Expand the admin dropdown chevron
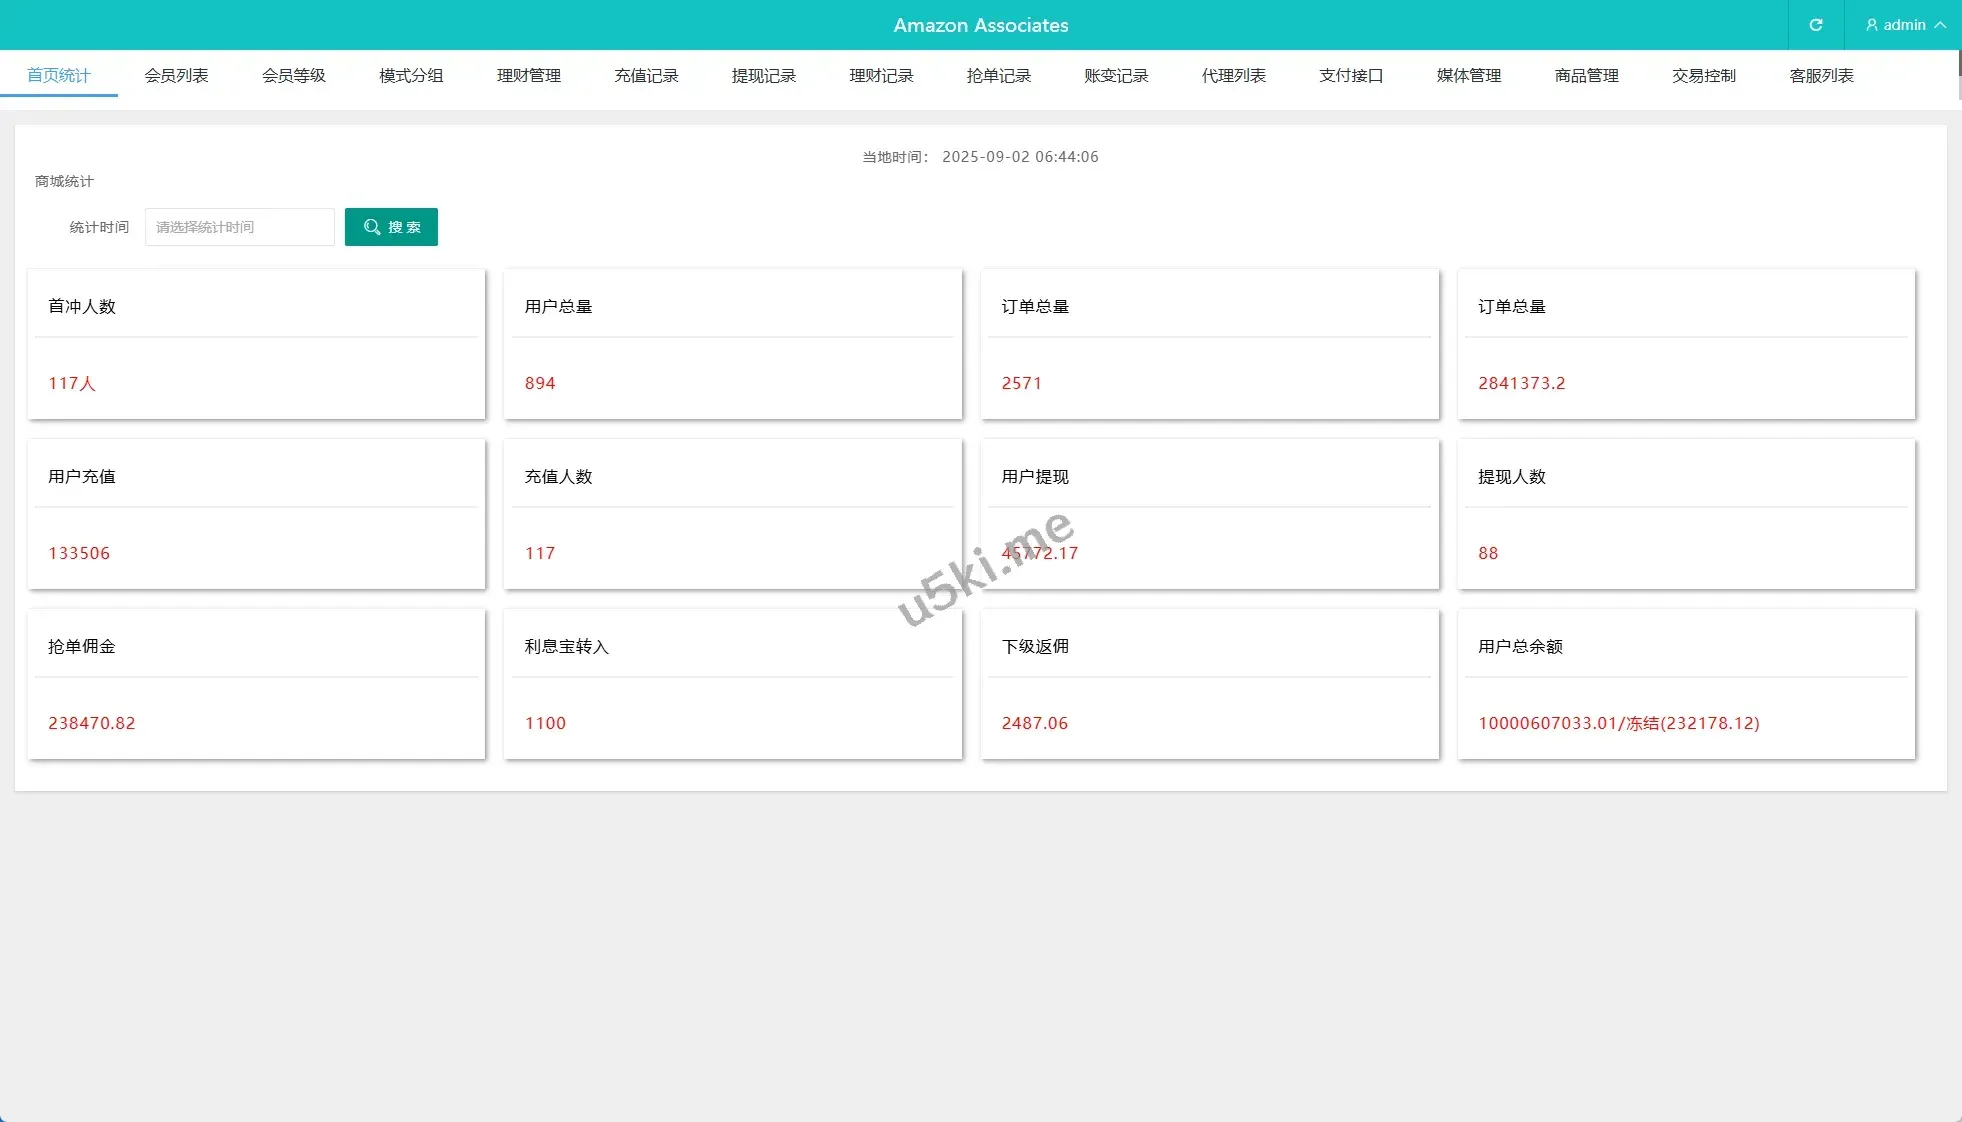The height and width of the screenshot is (1122, 1962). point(1940,25)
